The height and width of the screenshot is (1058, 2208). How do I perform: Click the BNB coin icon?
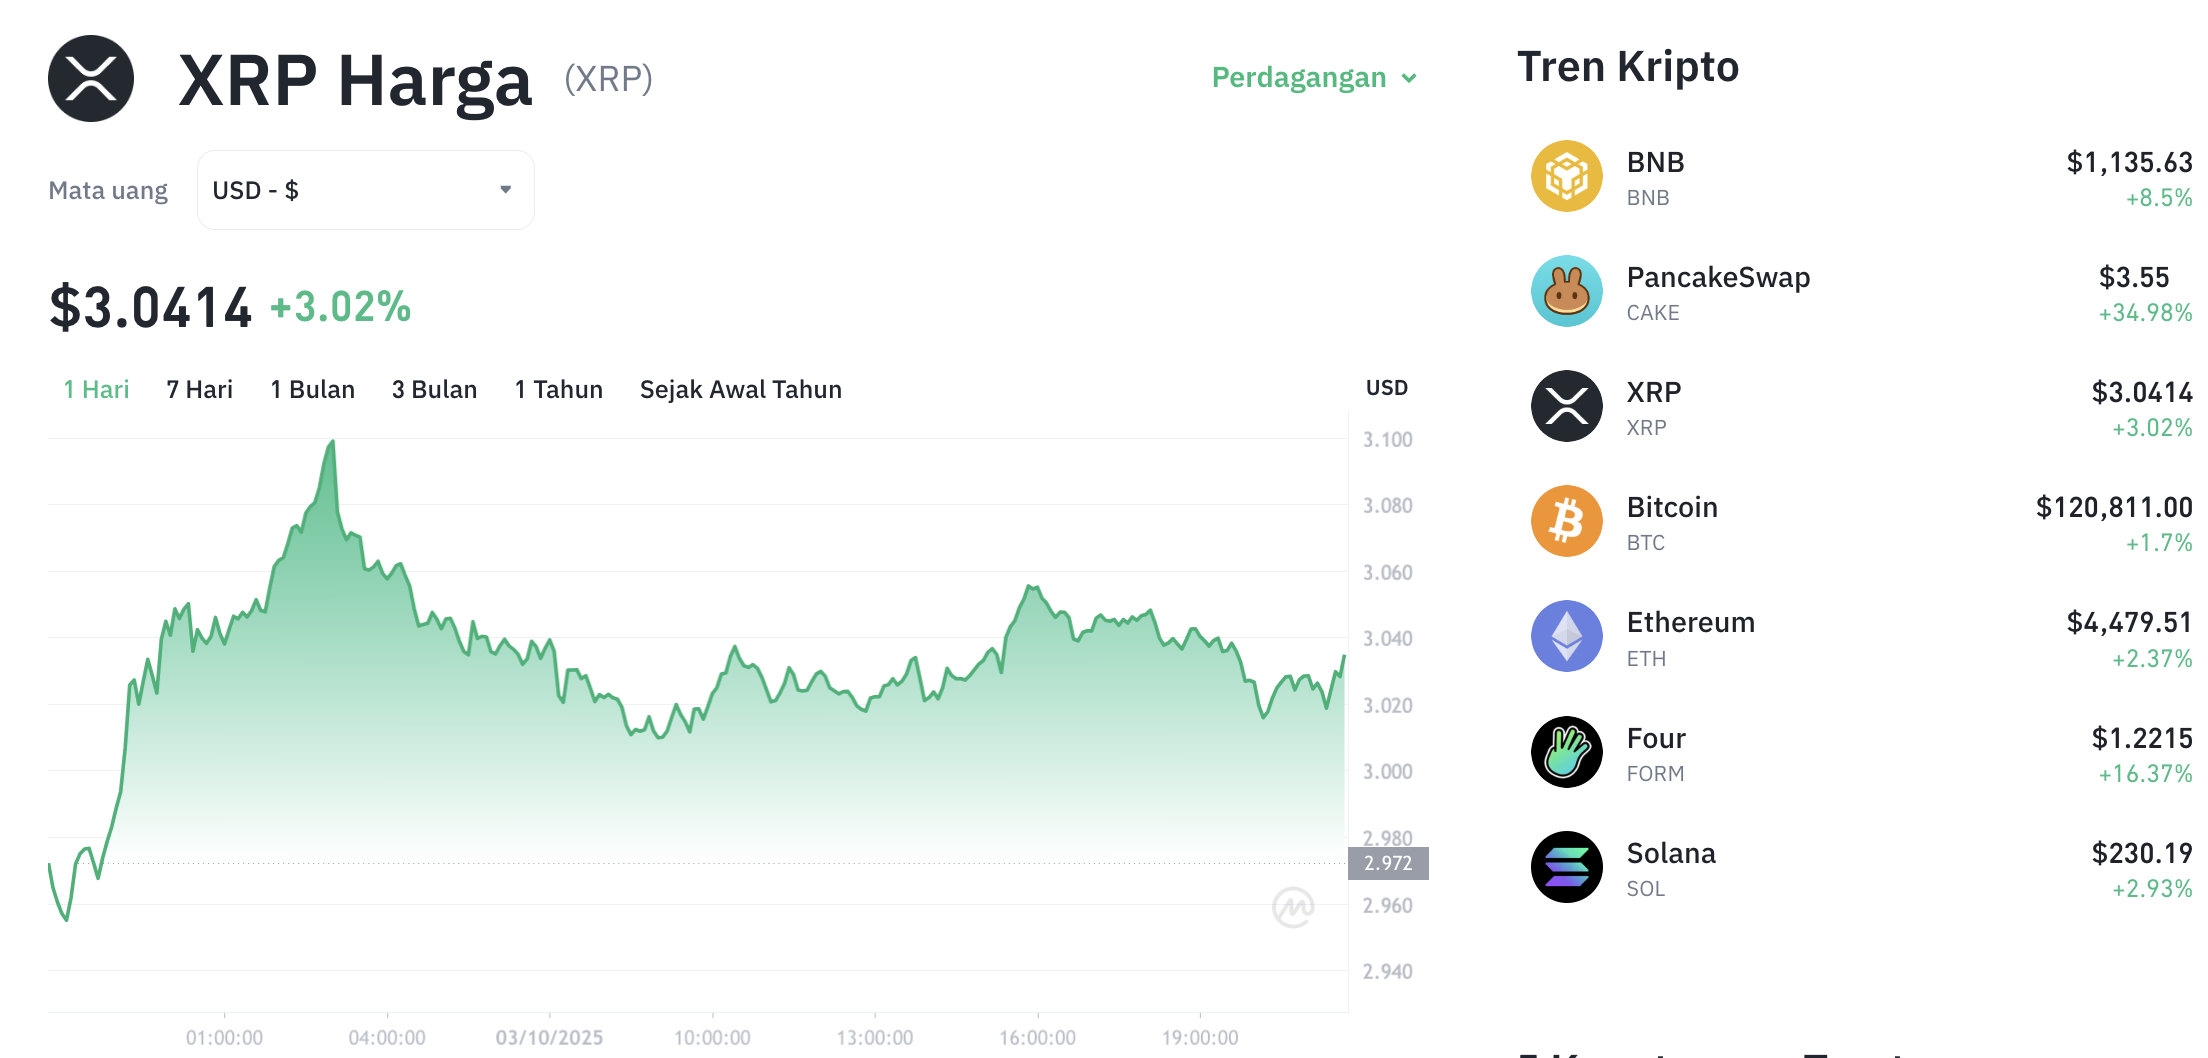point(1566,176)
